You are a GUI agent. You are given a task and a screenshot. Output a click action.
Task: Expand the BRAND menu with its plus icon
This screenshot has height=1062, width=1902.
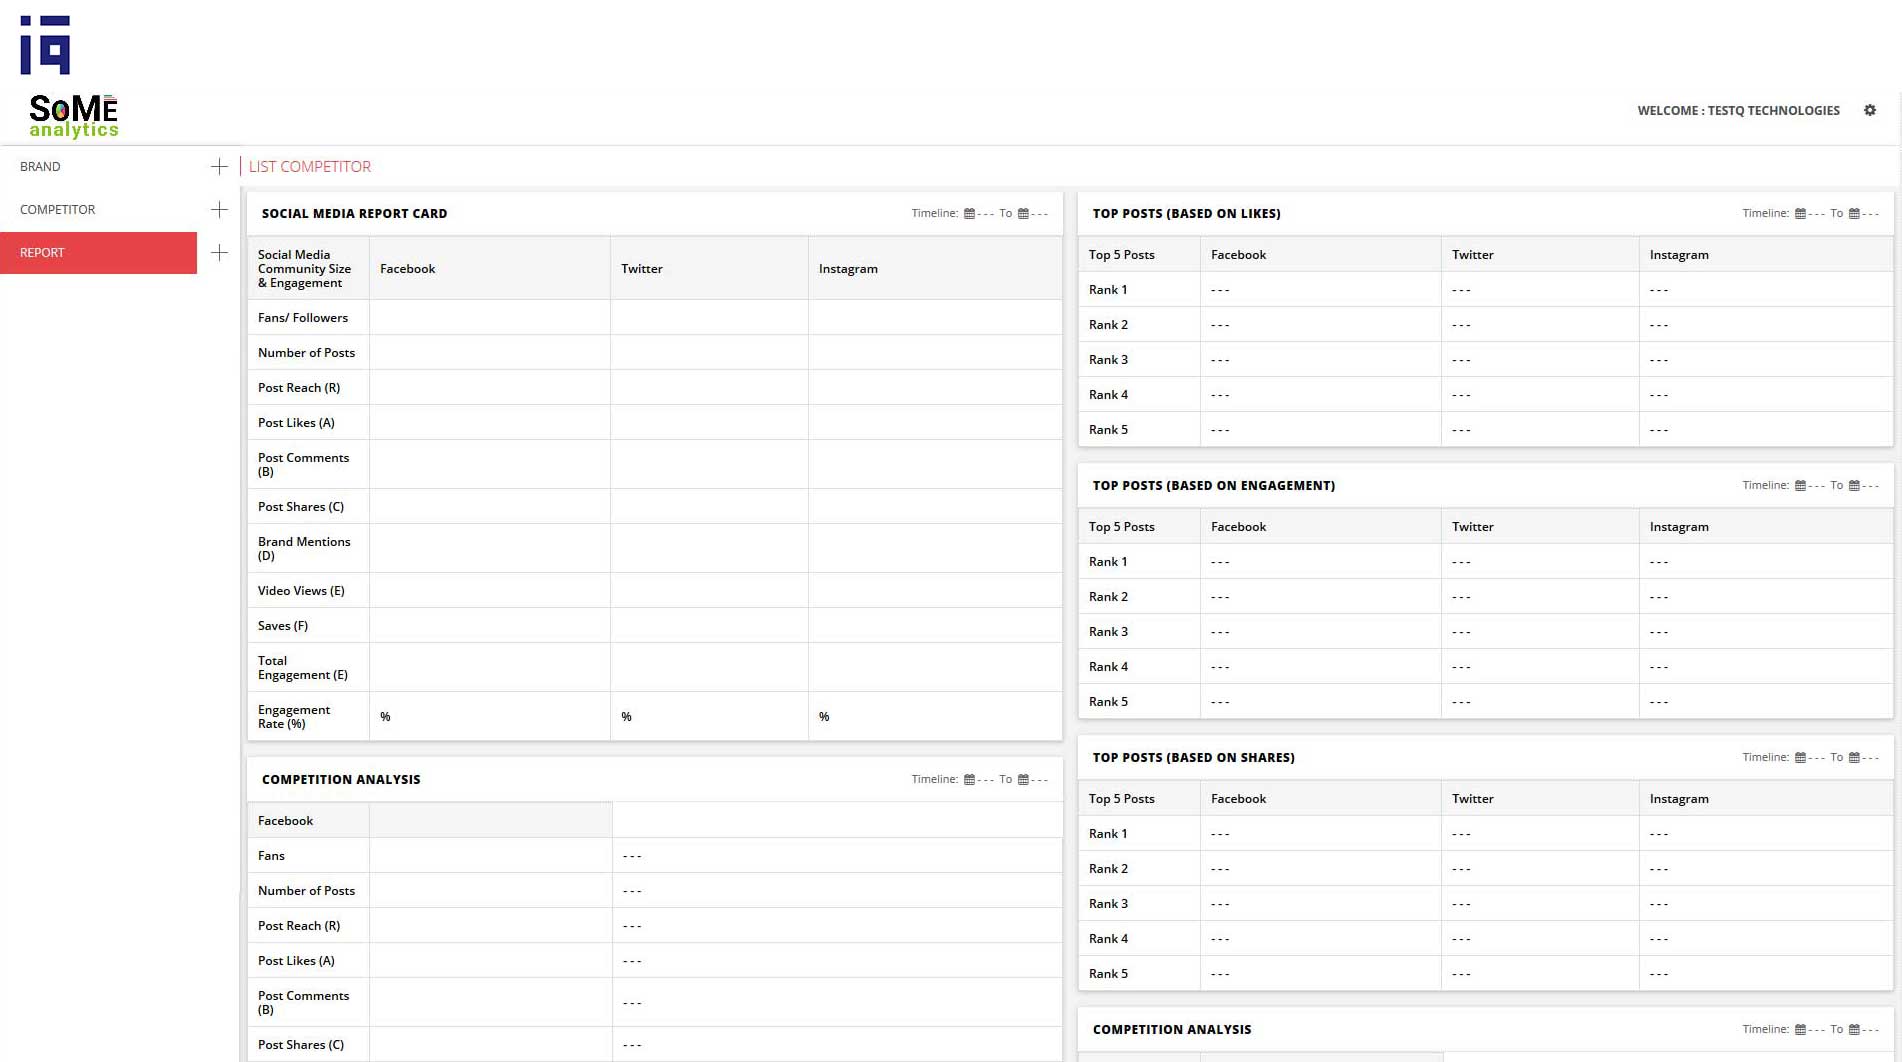(x=219, y=166)
